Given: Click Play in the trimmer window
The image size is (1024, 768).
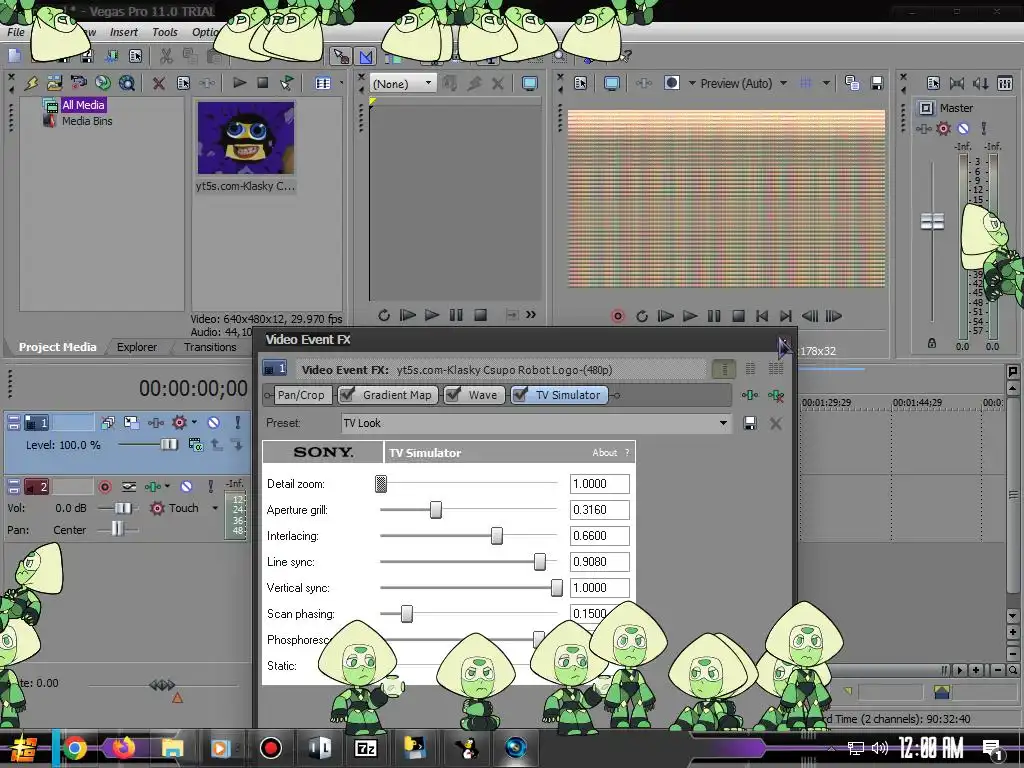Looking at the screenshot, I should pyautogui.click(x=432, y=315).
